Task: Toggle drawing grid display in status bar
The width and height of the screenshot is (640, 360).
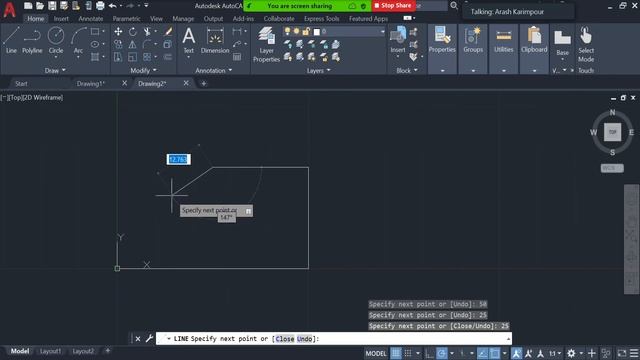Action: [396, 353]
